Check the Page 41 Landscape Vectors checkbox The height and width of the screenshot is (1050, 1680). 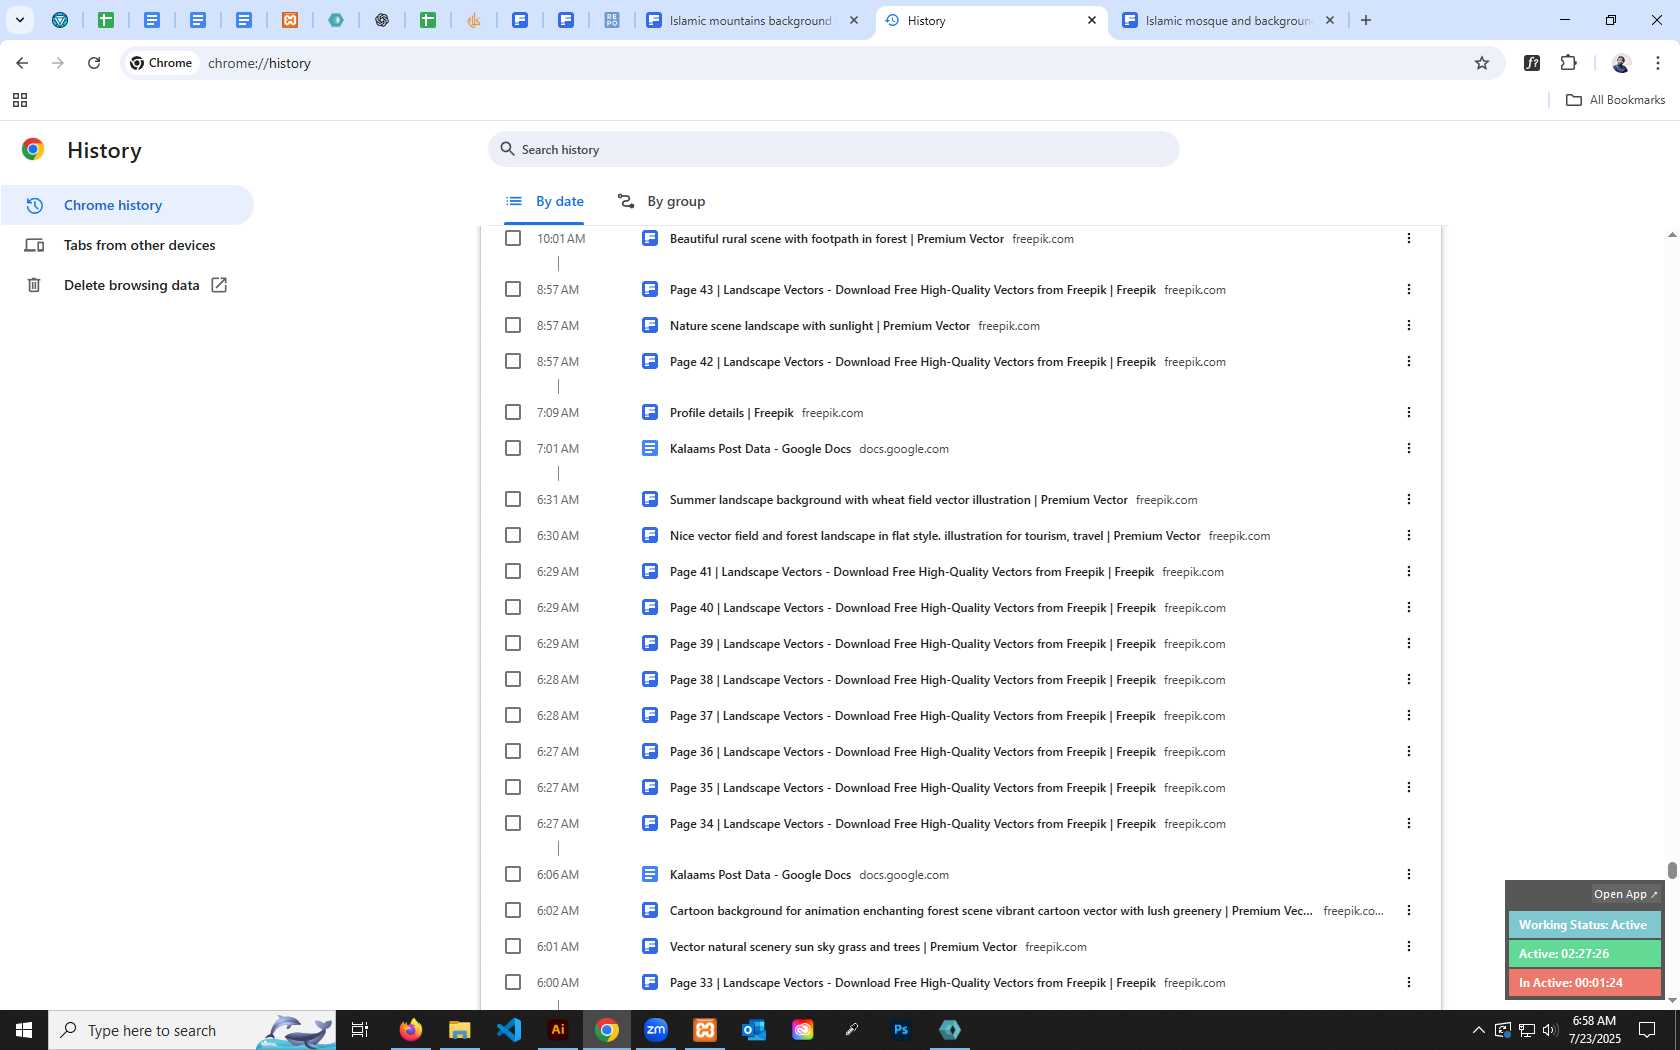[x=513, y=571]
